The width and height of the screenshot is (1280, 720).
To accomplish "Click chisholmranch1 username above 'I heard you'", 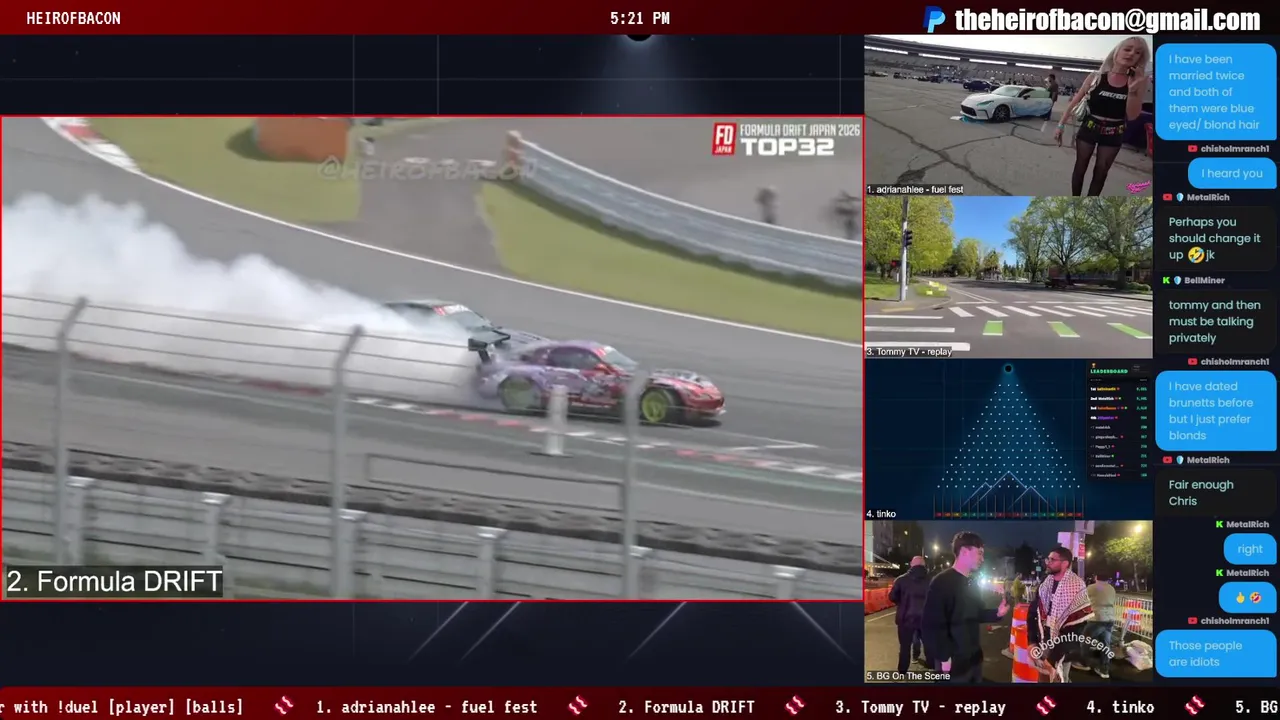I will pos(1235,149).
